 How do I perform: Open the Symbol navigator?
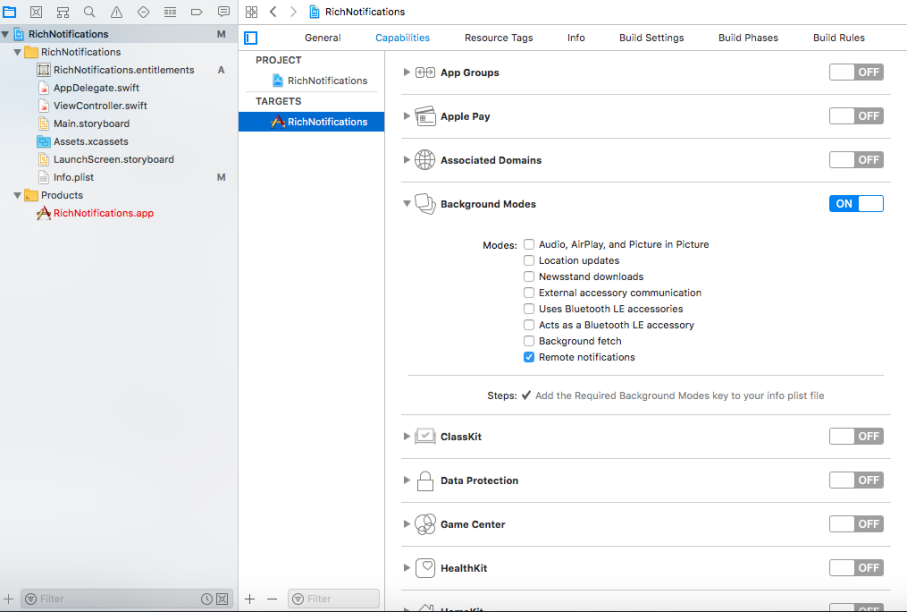63,12
